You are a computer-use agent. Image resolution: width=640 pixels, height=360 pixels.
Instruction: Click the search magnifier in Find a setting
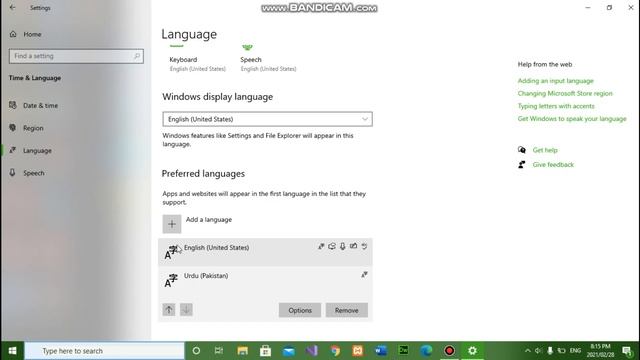[x=137, y=56]
